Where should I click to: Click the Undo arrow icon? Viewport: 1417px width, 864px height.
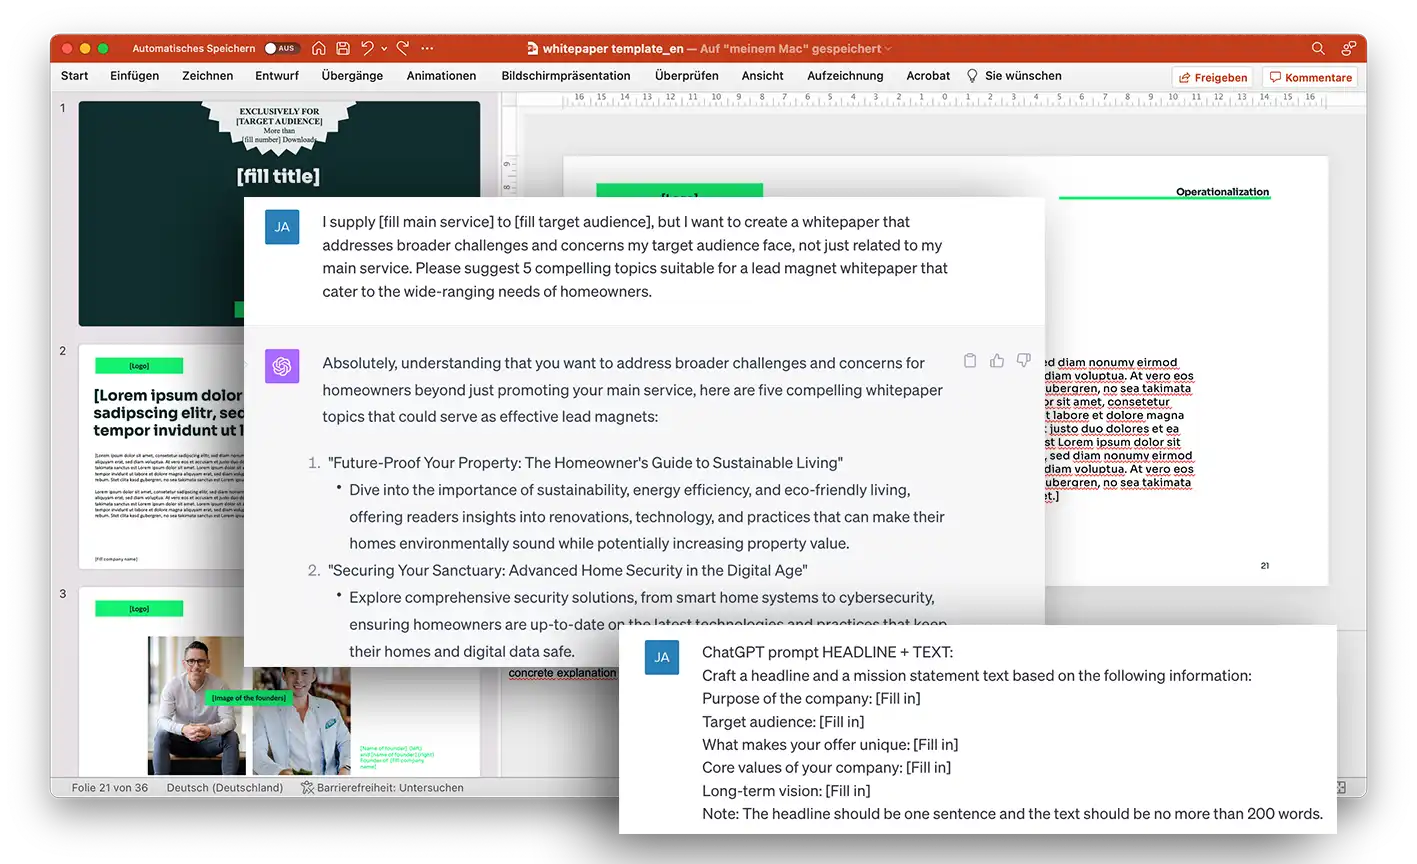pos(367,48)
